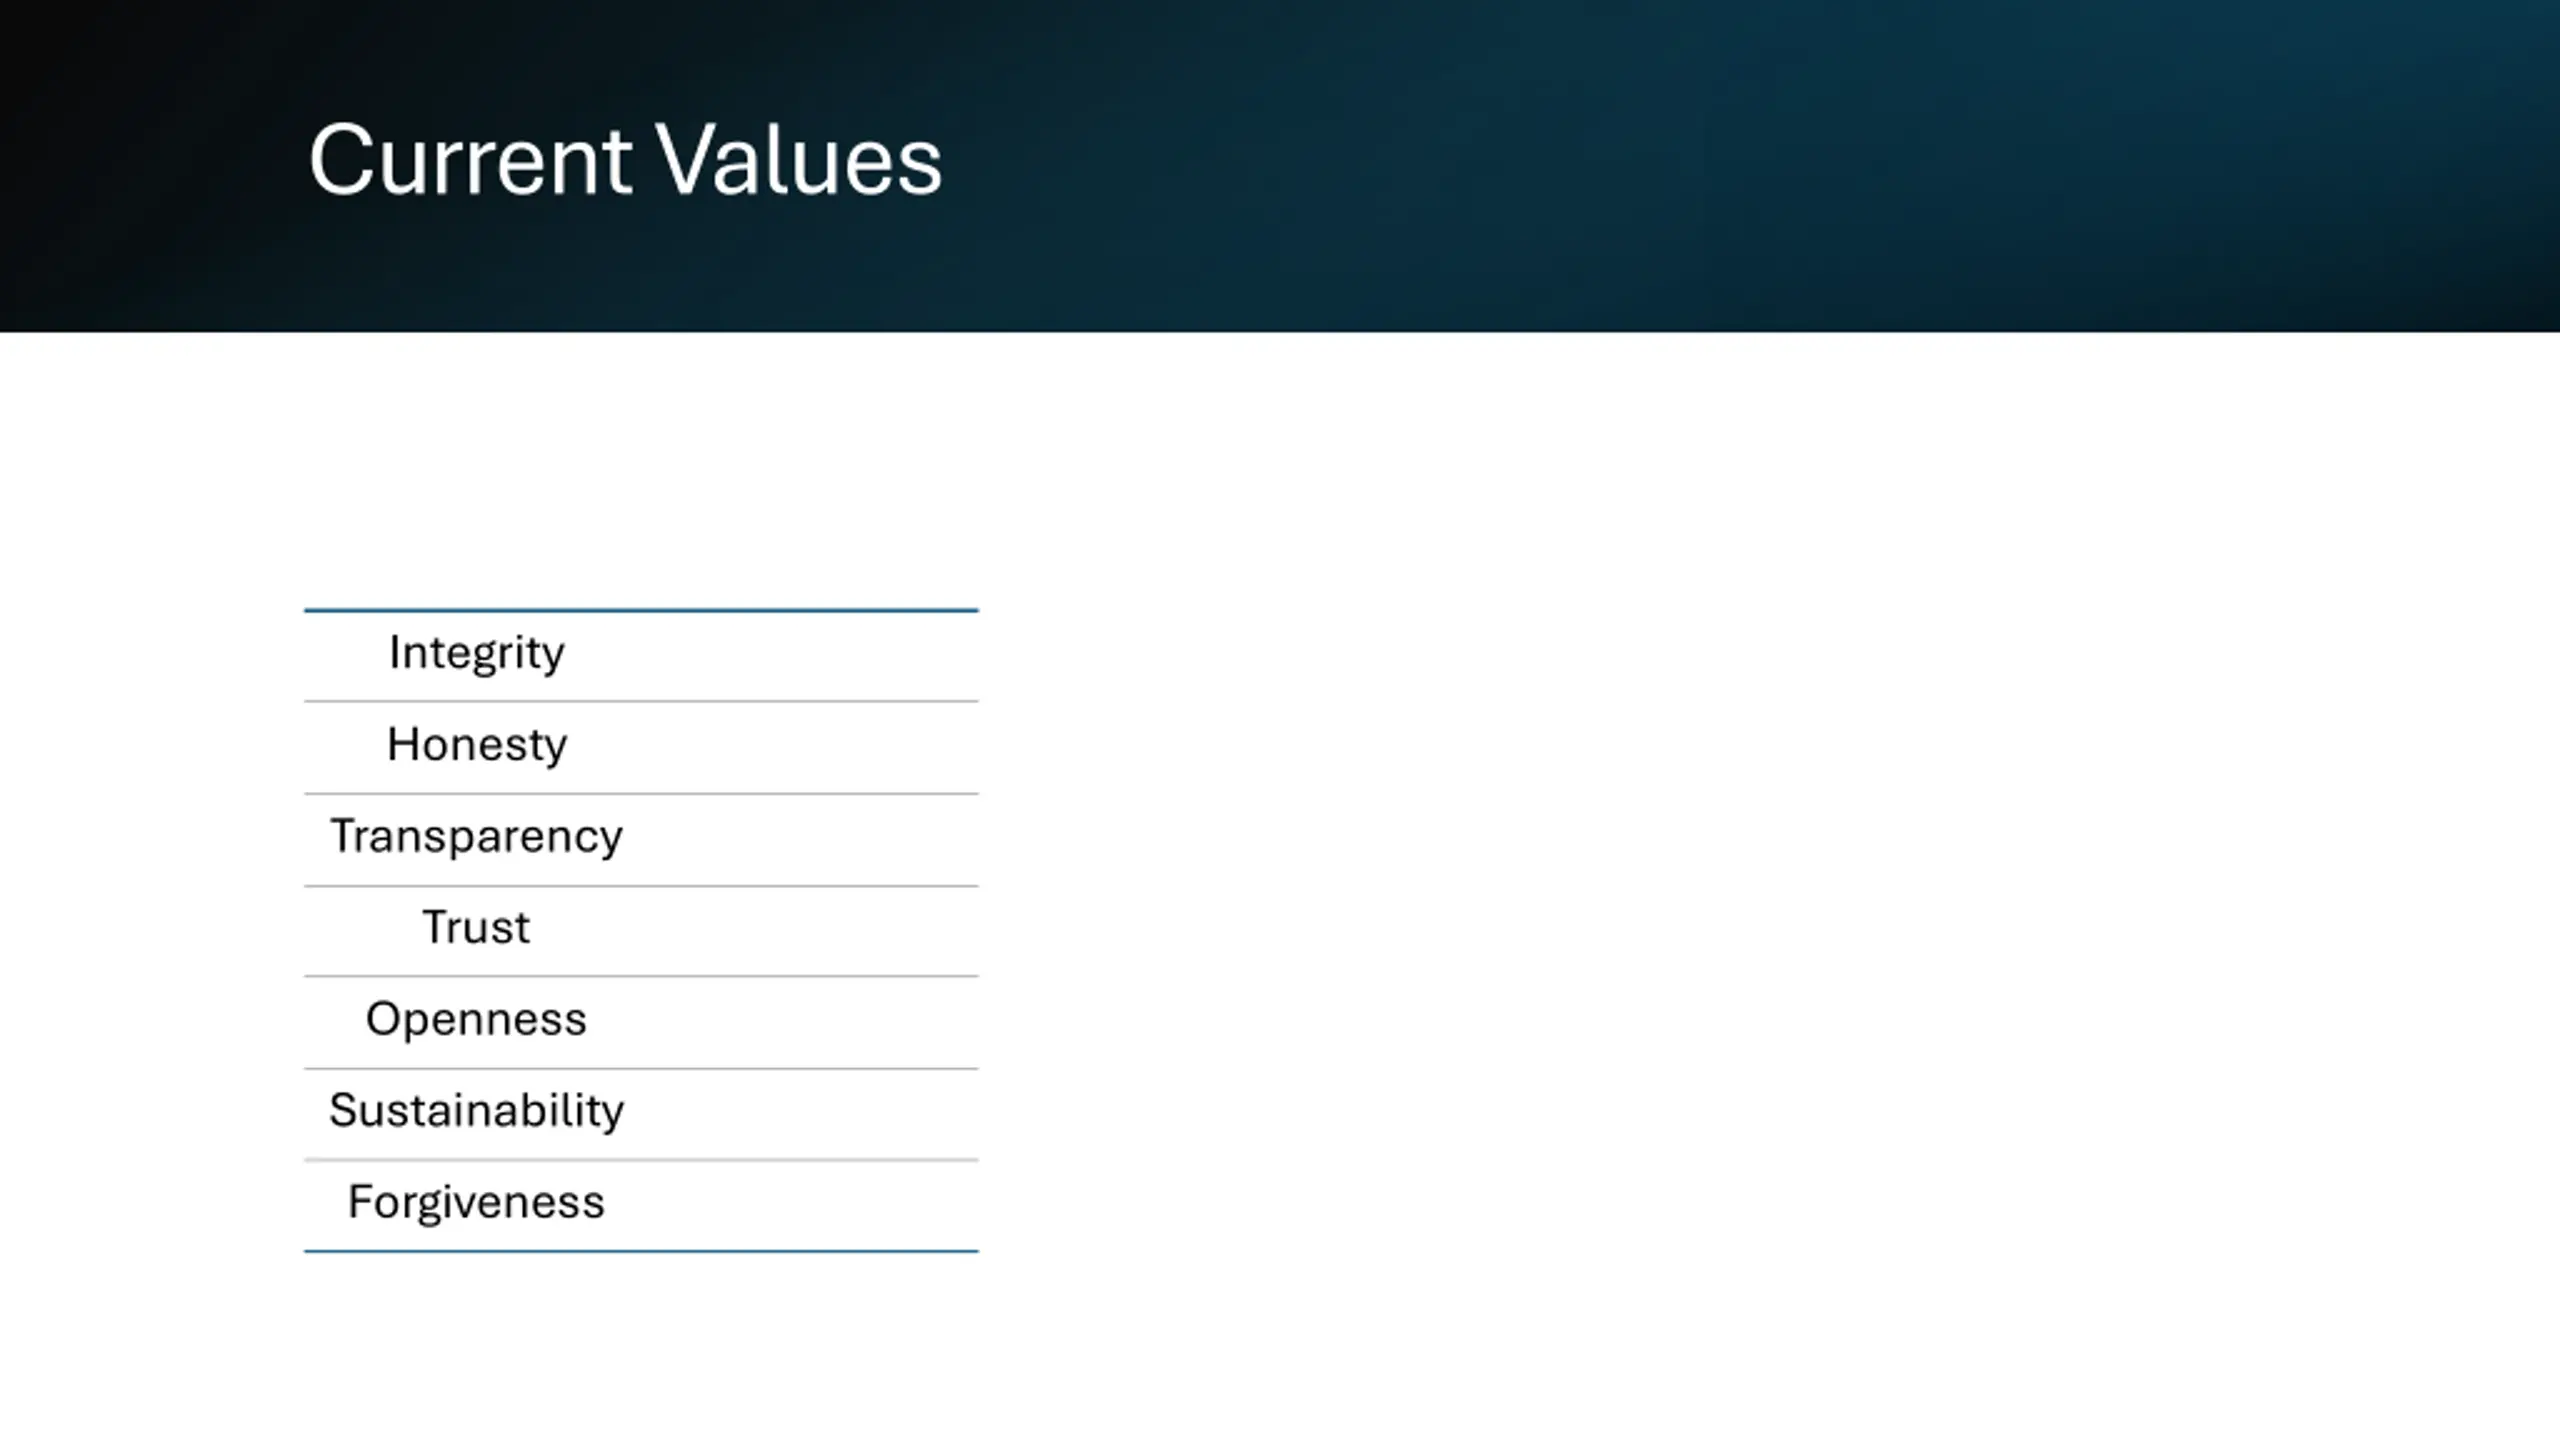Click the dark blue header banner right of the title
The width and height of the screenshot is (2560, 1440).
[1750, 165]
